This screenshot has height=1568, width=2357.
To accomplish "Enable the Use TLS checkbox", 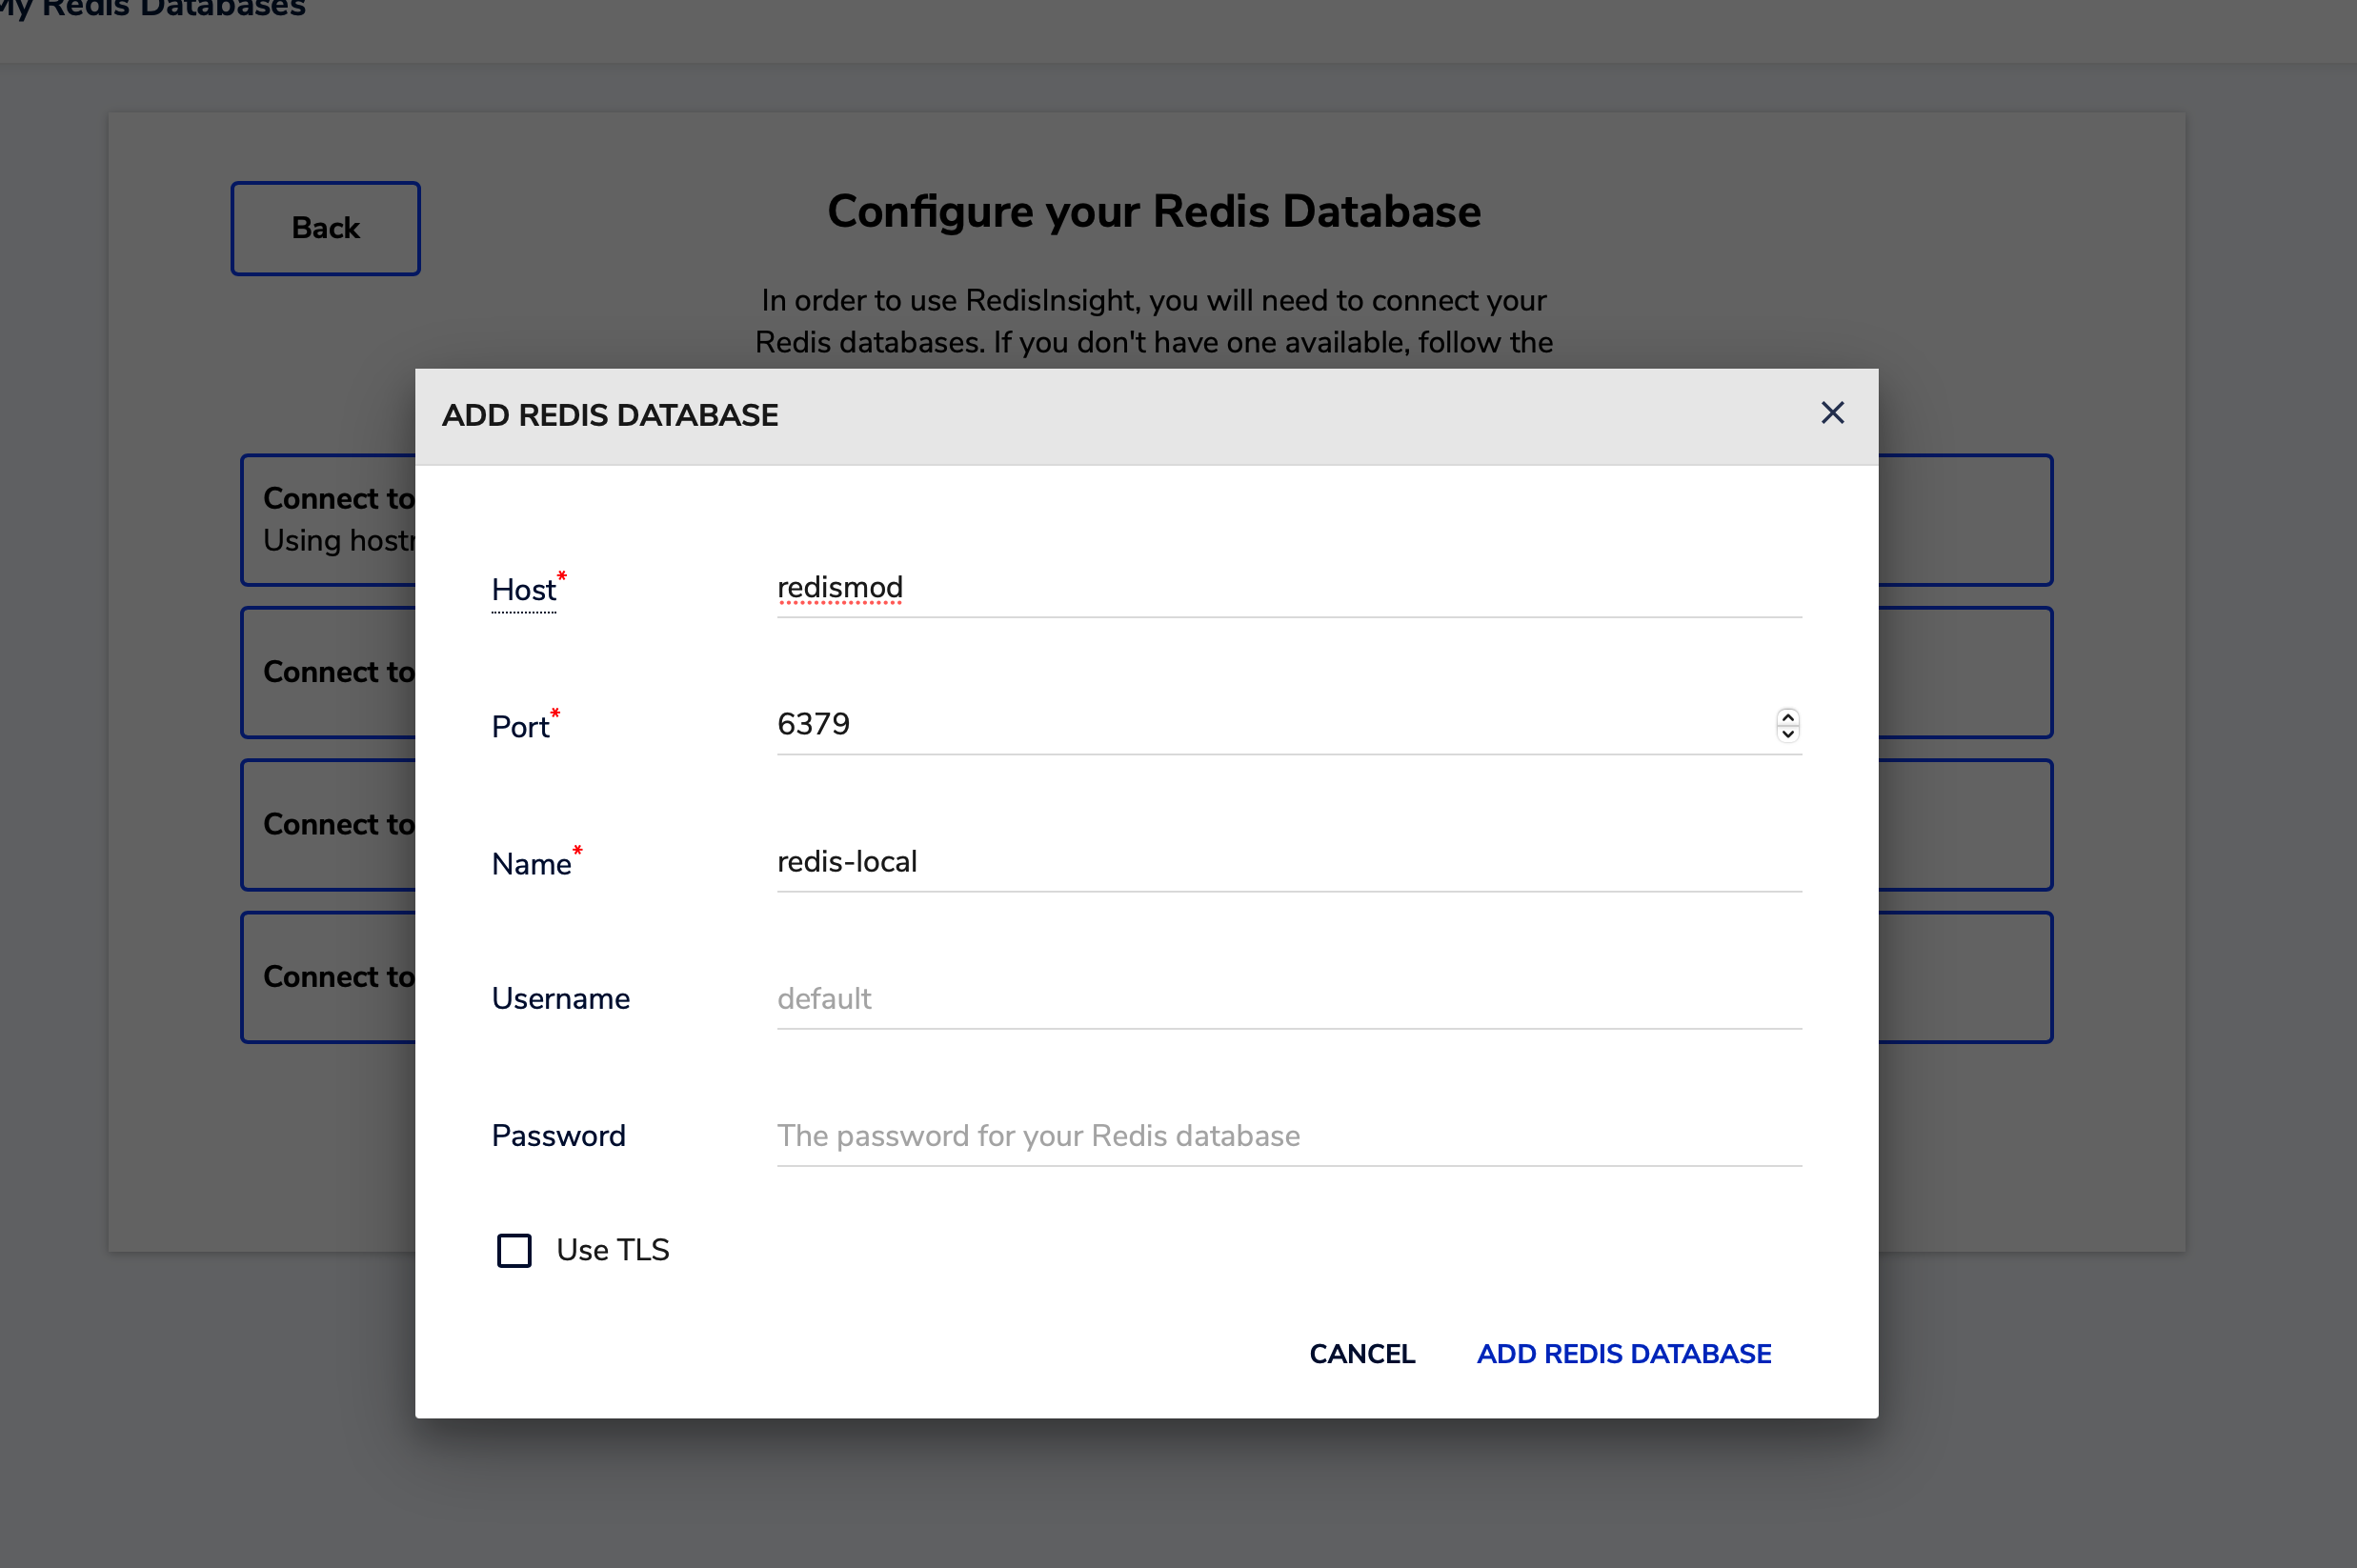I will [514, 1250].
